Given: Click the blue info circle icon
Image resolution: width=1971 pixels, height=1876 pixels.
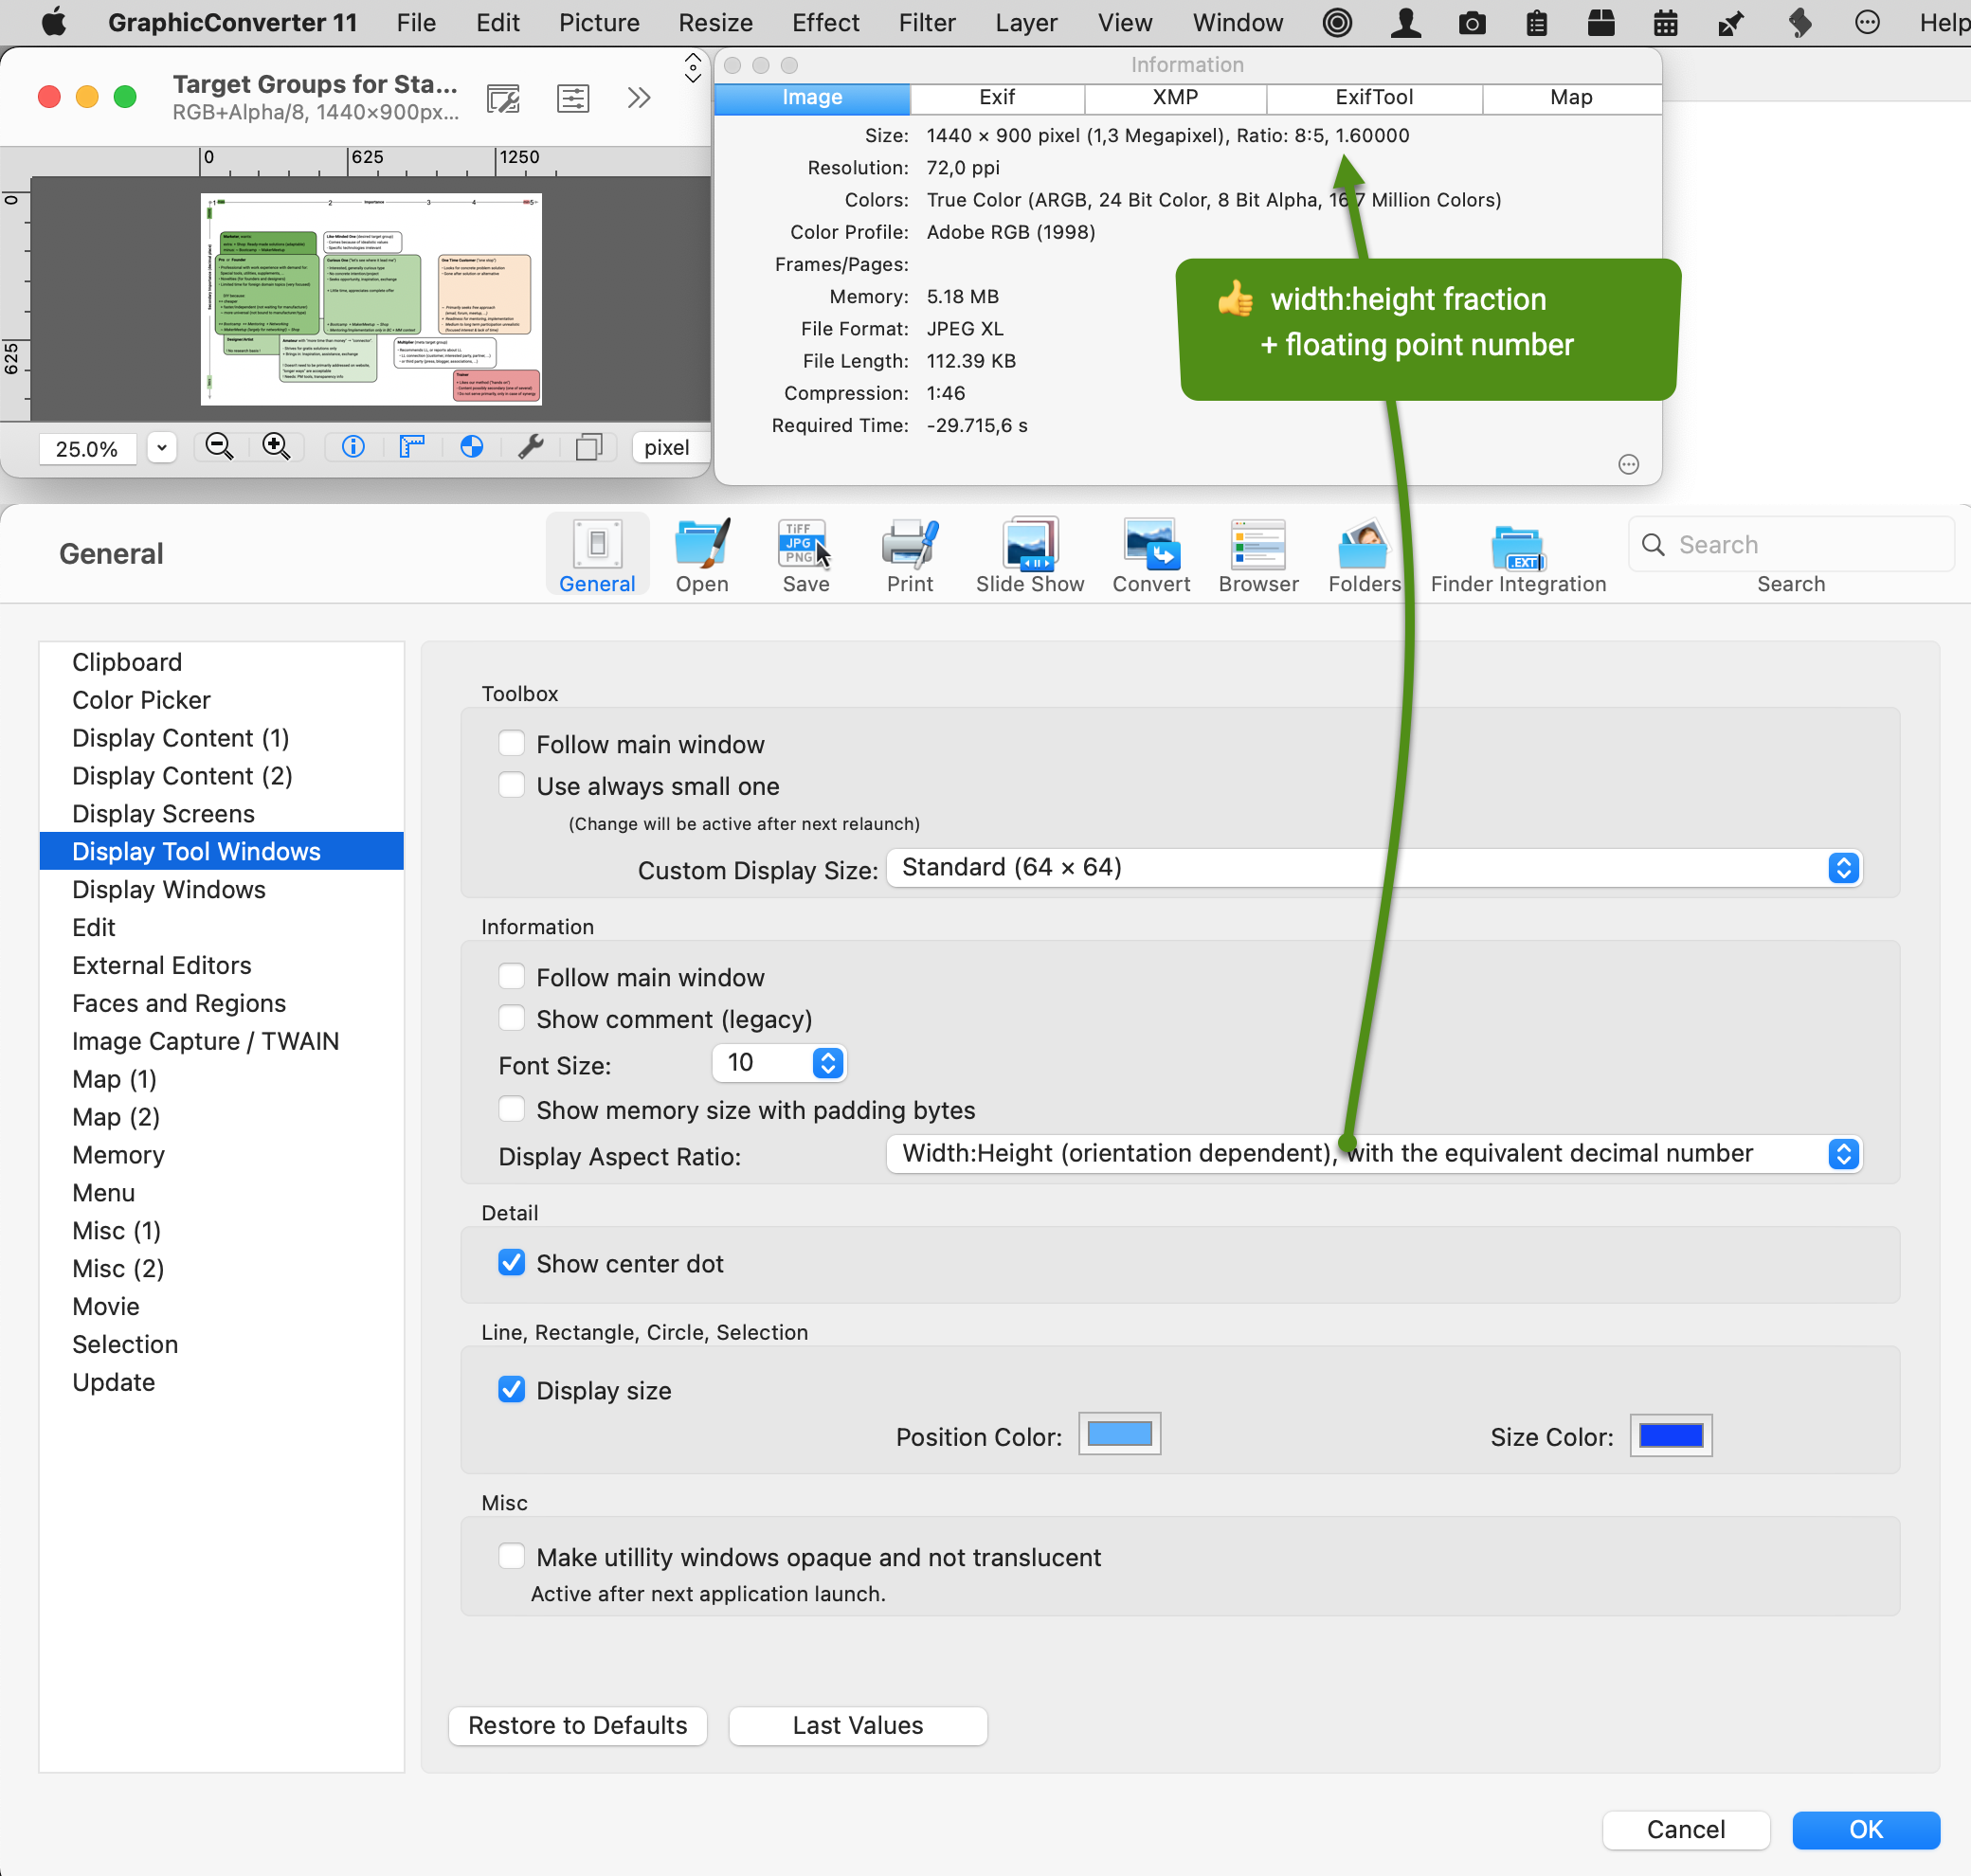Looking at the screenshot, I should [353, 447].
